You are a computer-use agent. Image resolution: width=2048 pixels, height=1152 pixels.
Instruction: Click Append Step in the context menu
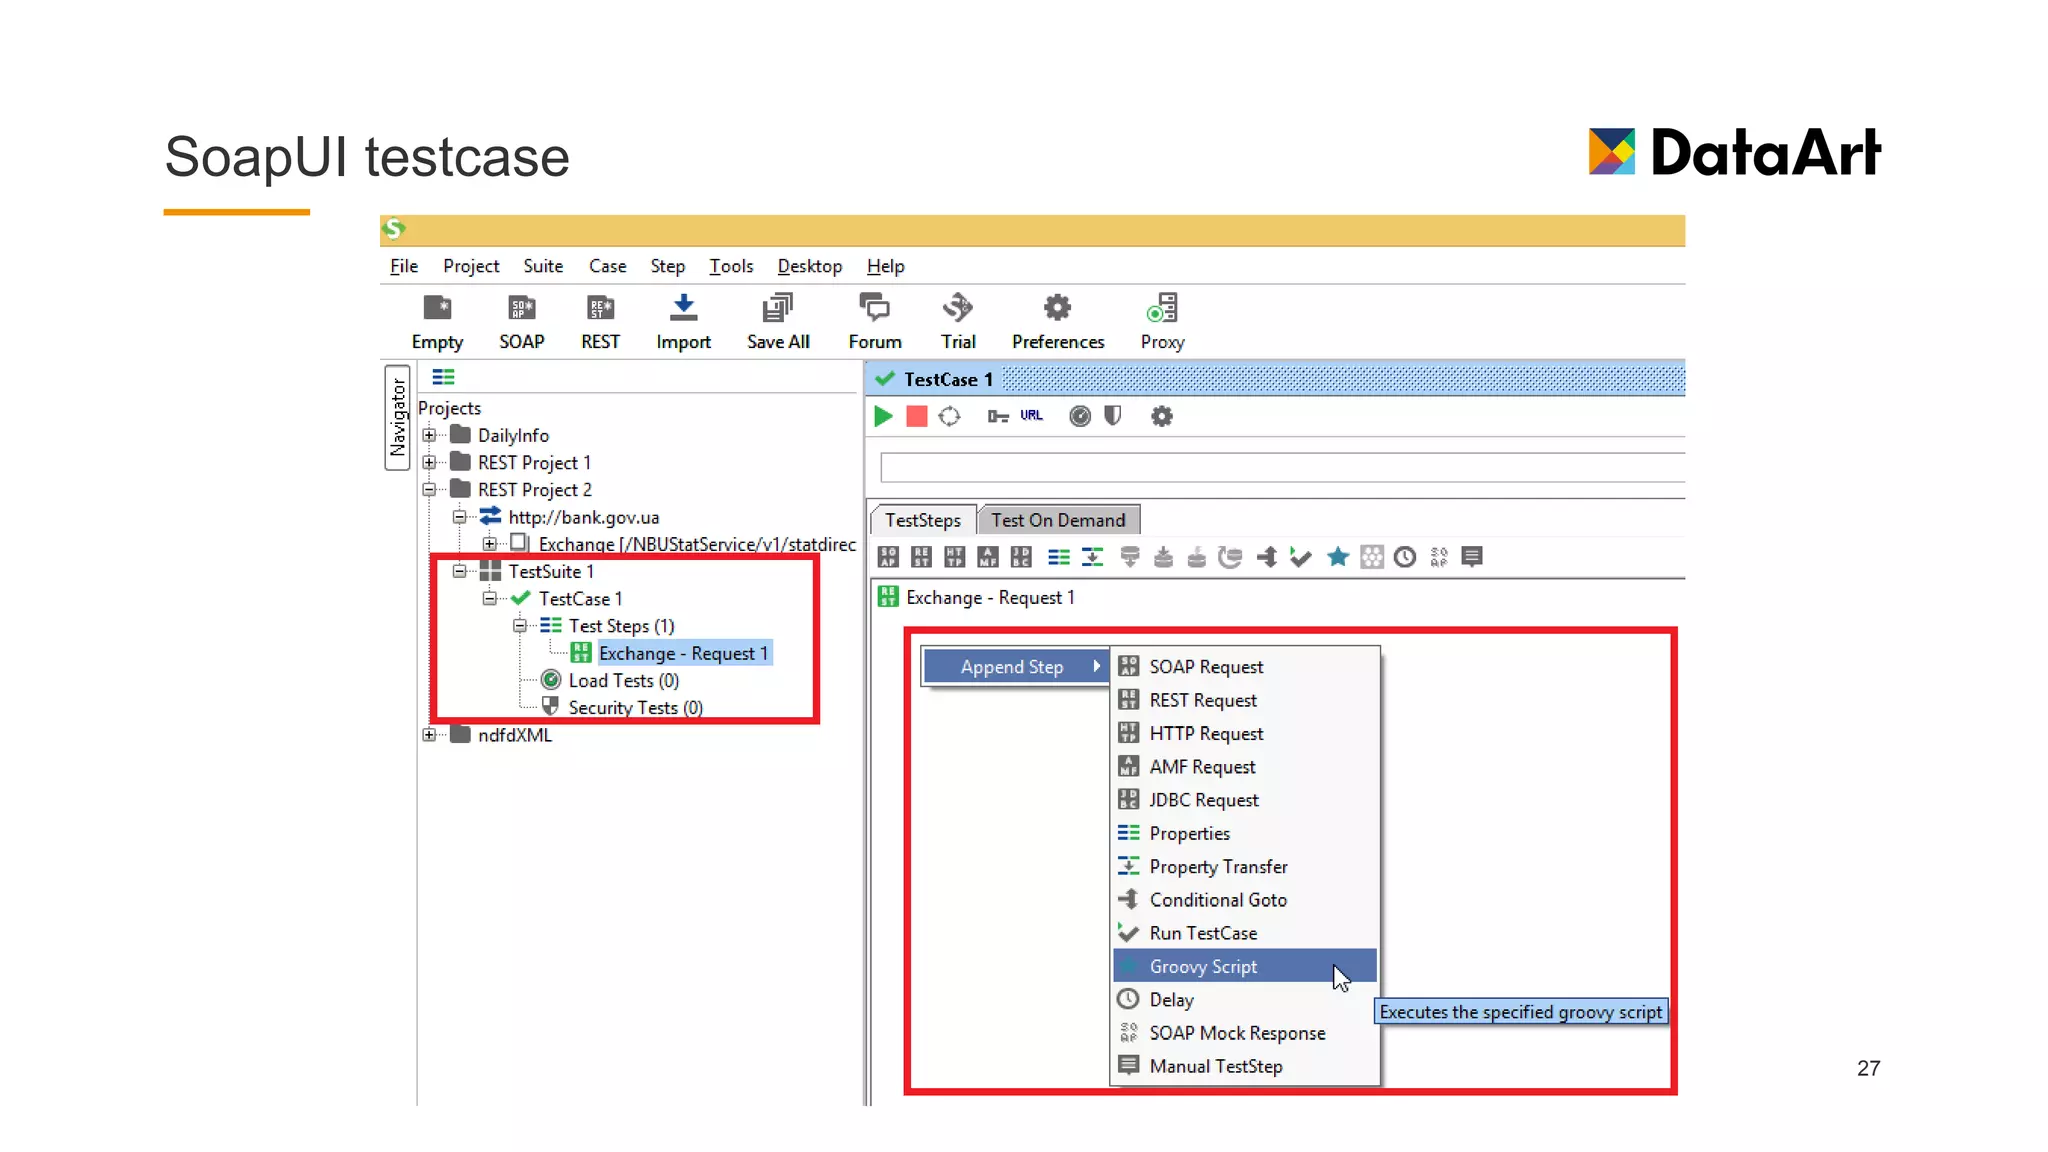[1016, 667]
